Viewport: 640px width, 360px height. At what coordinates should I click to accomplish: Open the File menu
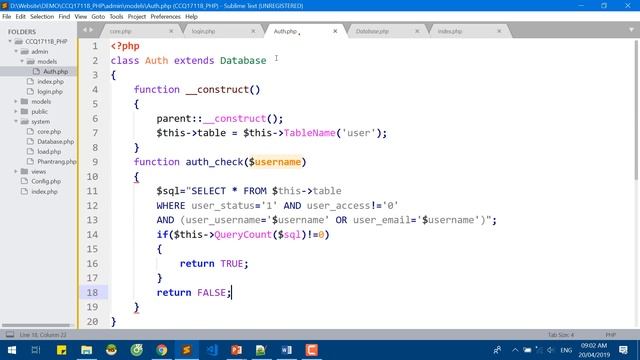(x=7, y=17)
